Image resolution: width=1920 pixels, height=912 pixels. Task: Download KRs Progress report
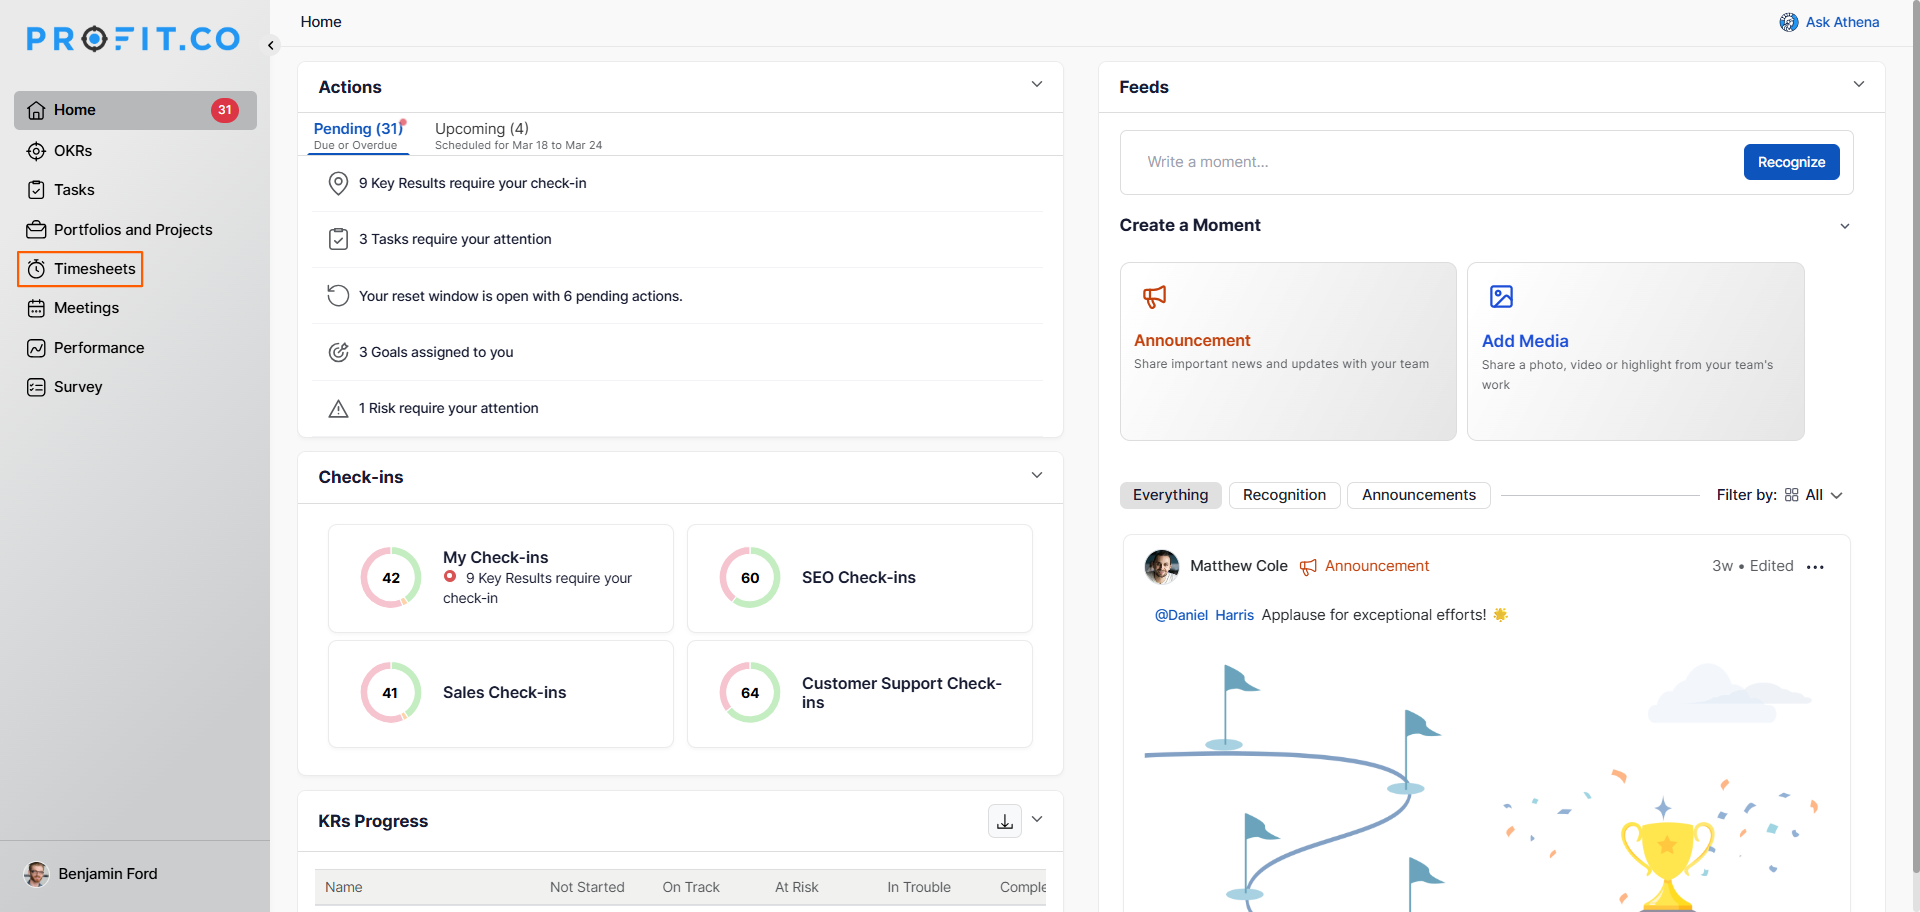tap(1004, 821)
